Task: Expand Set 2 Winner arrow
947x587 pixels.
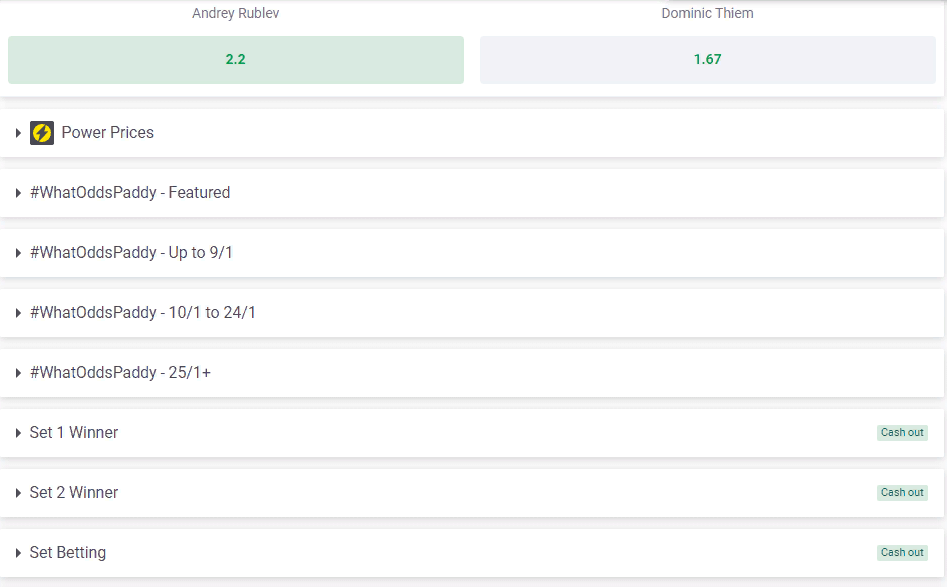Action: click(x=18, y=493)
